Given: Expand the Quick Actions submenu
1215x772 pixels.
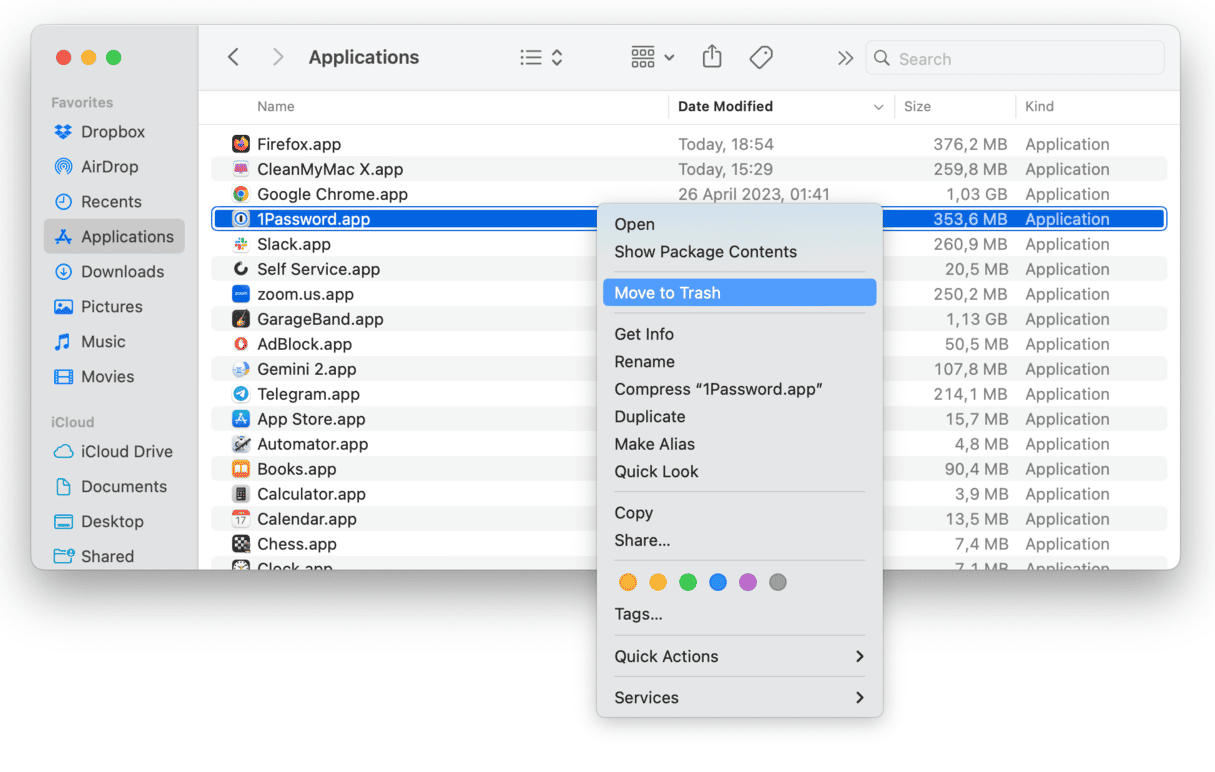Looking at the screenshot, I should click(x=739, y=657).
